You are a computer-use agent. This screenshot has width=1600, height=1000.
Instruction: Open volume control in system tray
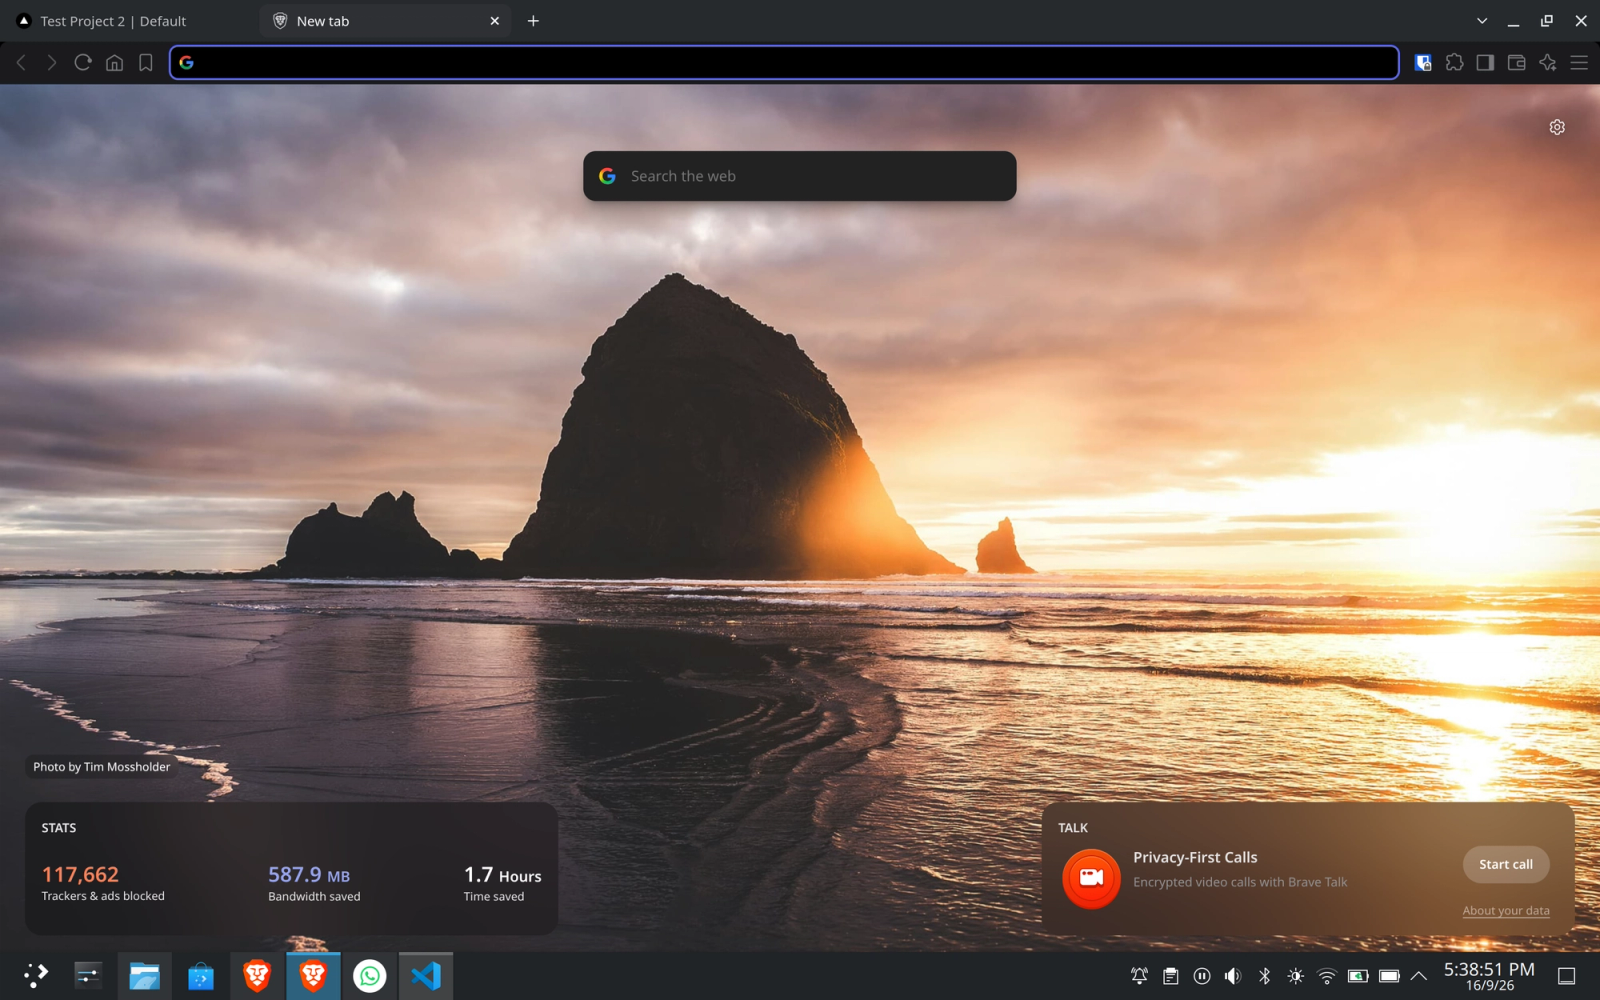pyautogui.click(x=1233, y=976)
